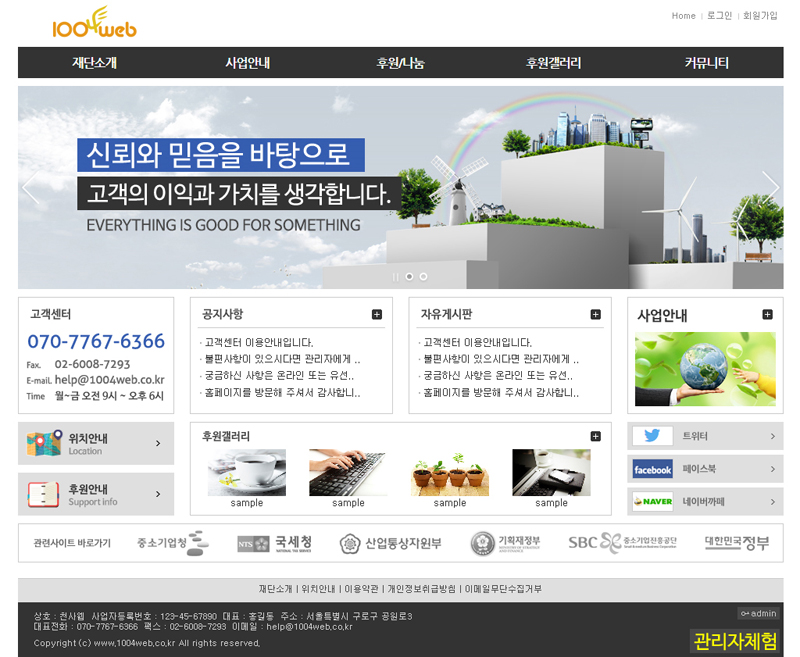800x657 pixels.
Task: Click the 회원가입 sign-up link
Action: pos(760,16)
